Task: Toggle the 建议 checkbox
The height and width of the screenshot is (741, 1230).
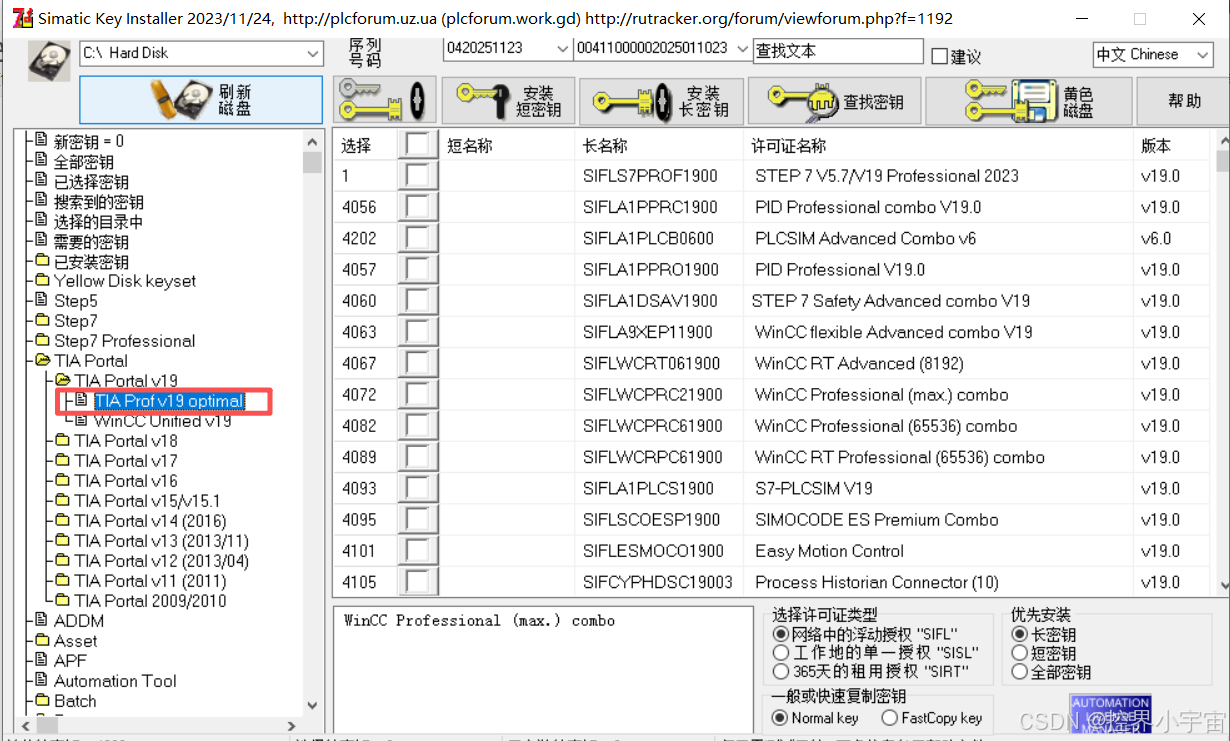Action: click(x=939, y=57)
